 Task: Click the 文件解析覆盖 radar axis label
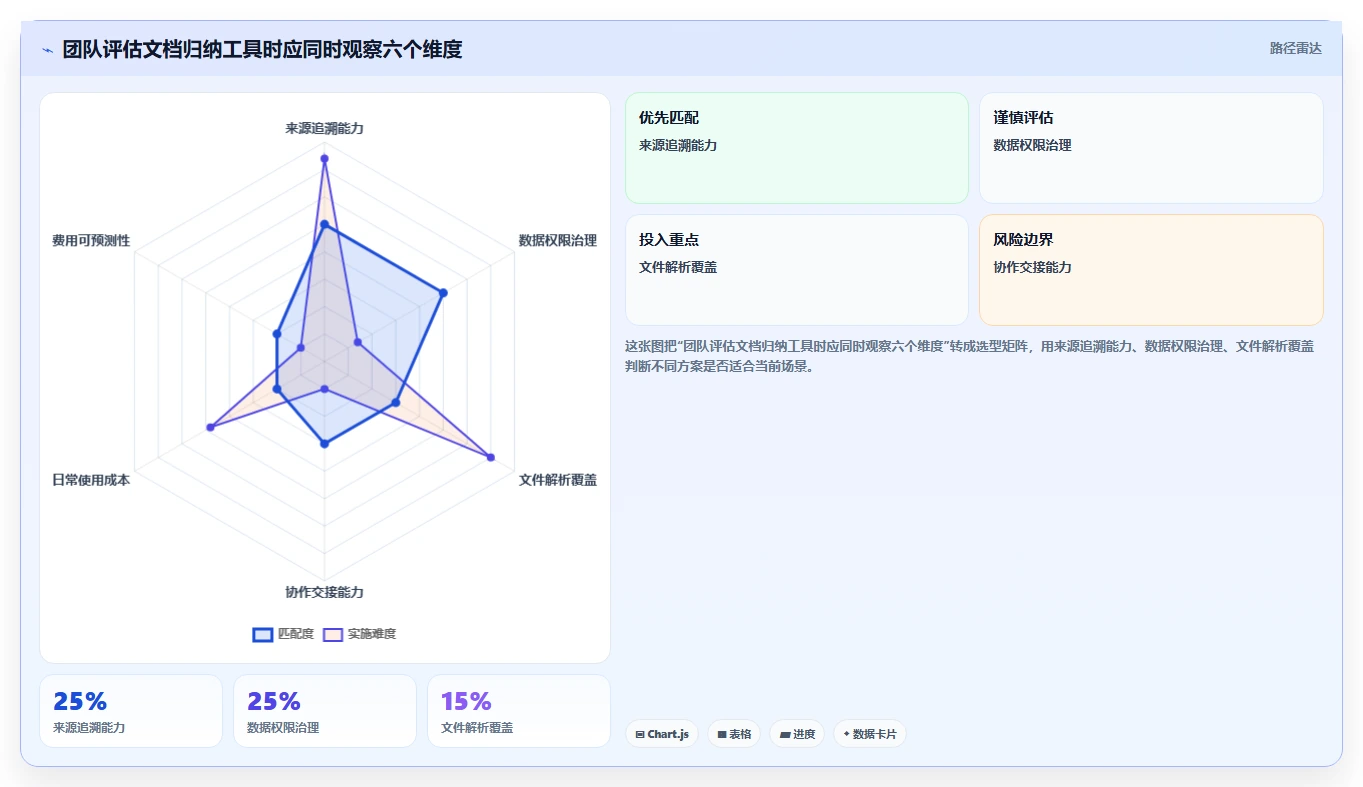(x=558, y=480)
